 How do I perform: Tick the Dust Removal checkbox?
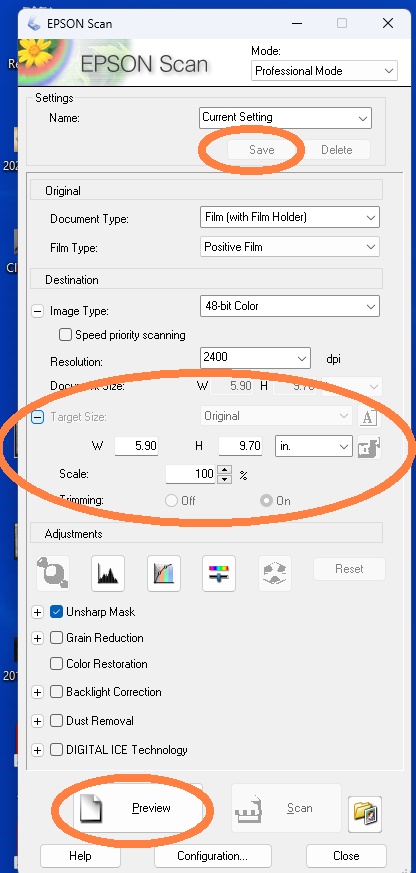coord(56,720)
